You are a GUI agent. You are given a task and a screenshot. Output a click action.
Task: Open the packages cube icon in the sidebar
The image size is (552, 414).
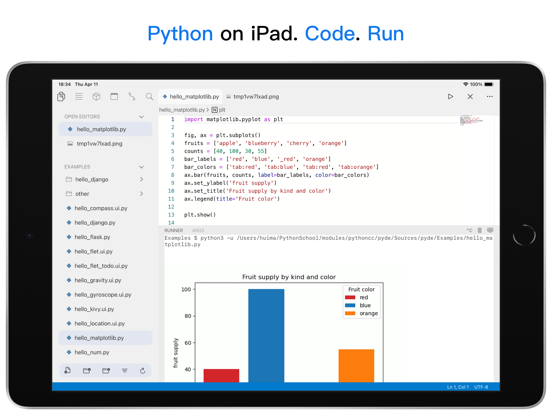[x=96, y=96]
